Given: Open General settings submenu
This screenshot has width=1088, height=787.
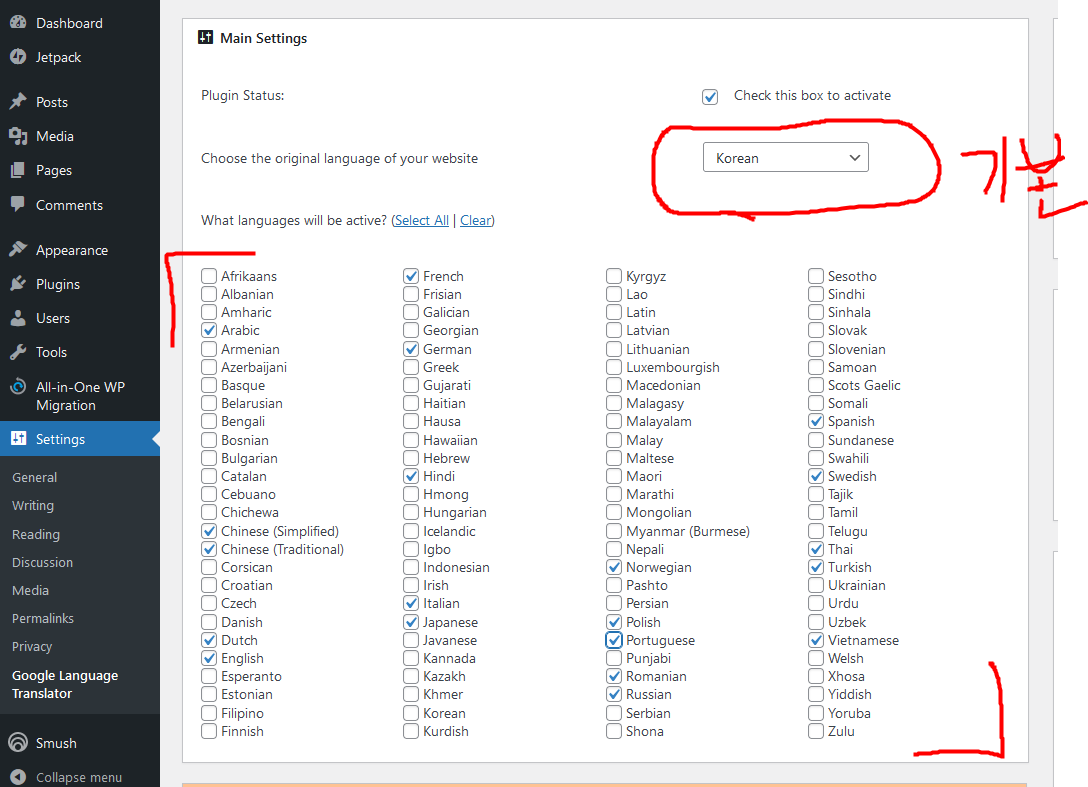Looking at the screenshot, I should click(x=35, y=477).
